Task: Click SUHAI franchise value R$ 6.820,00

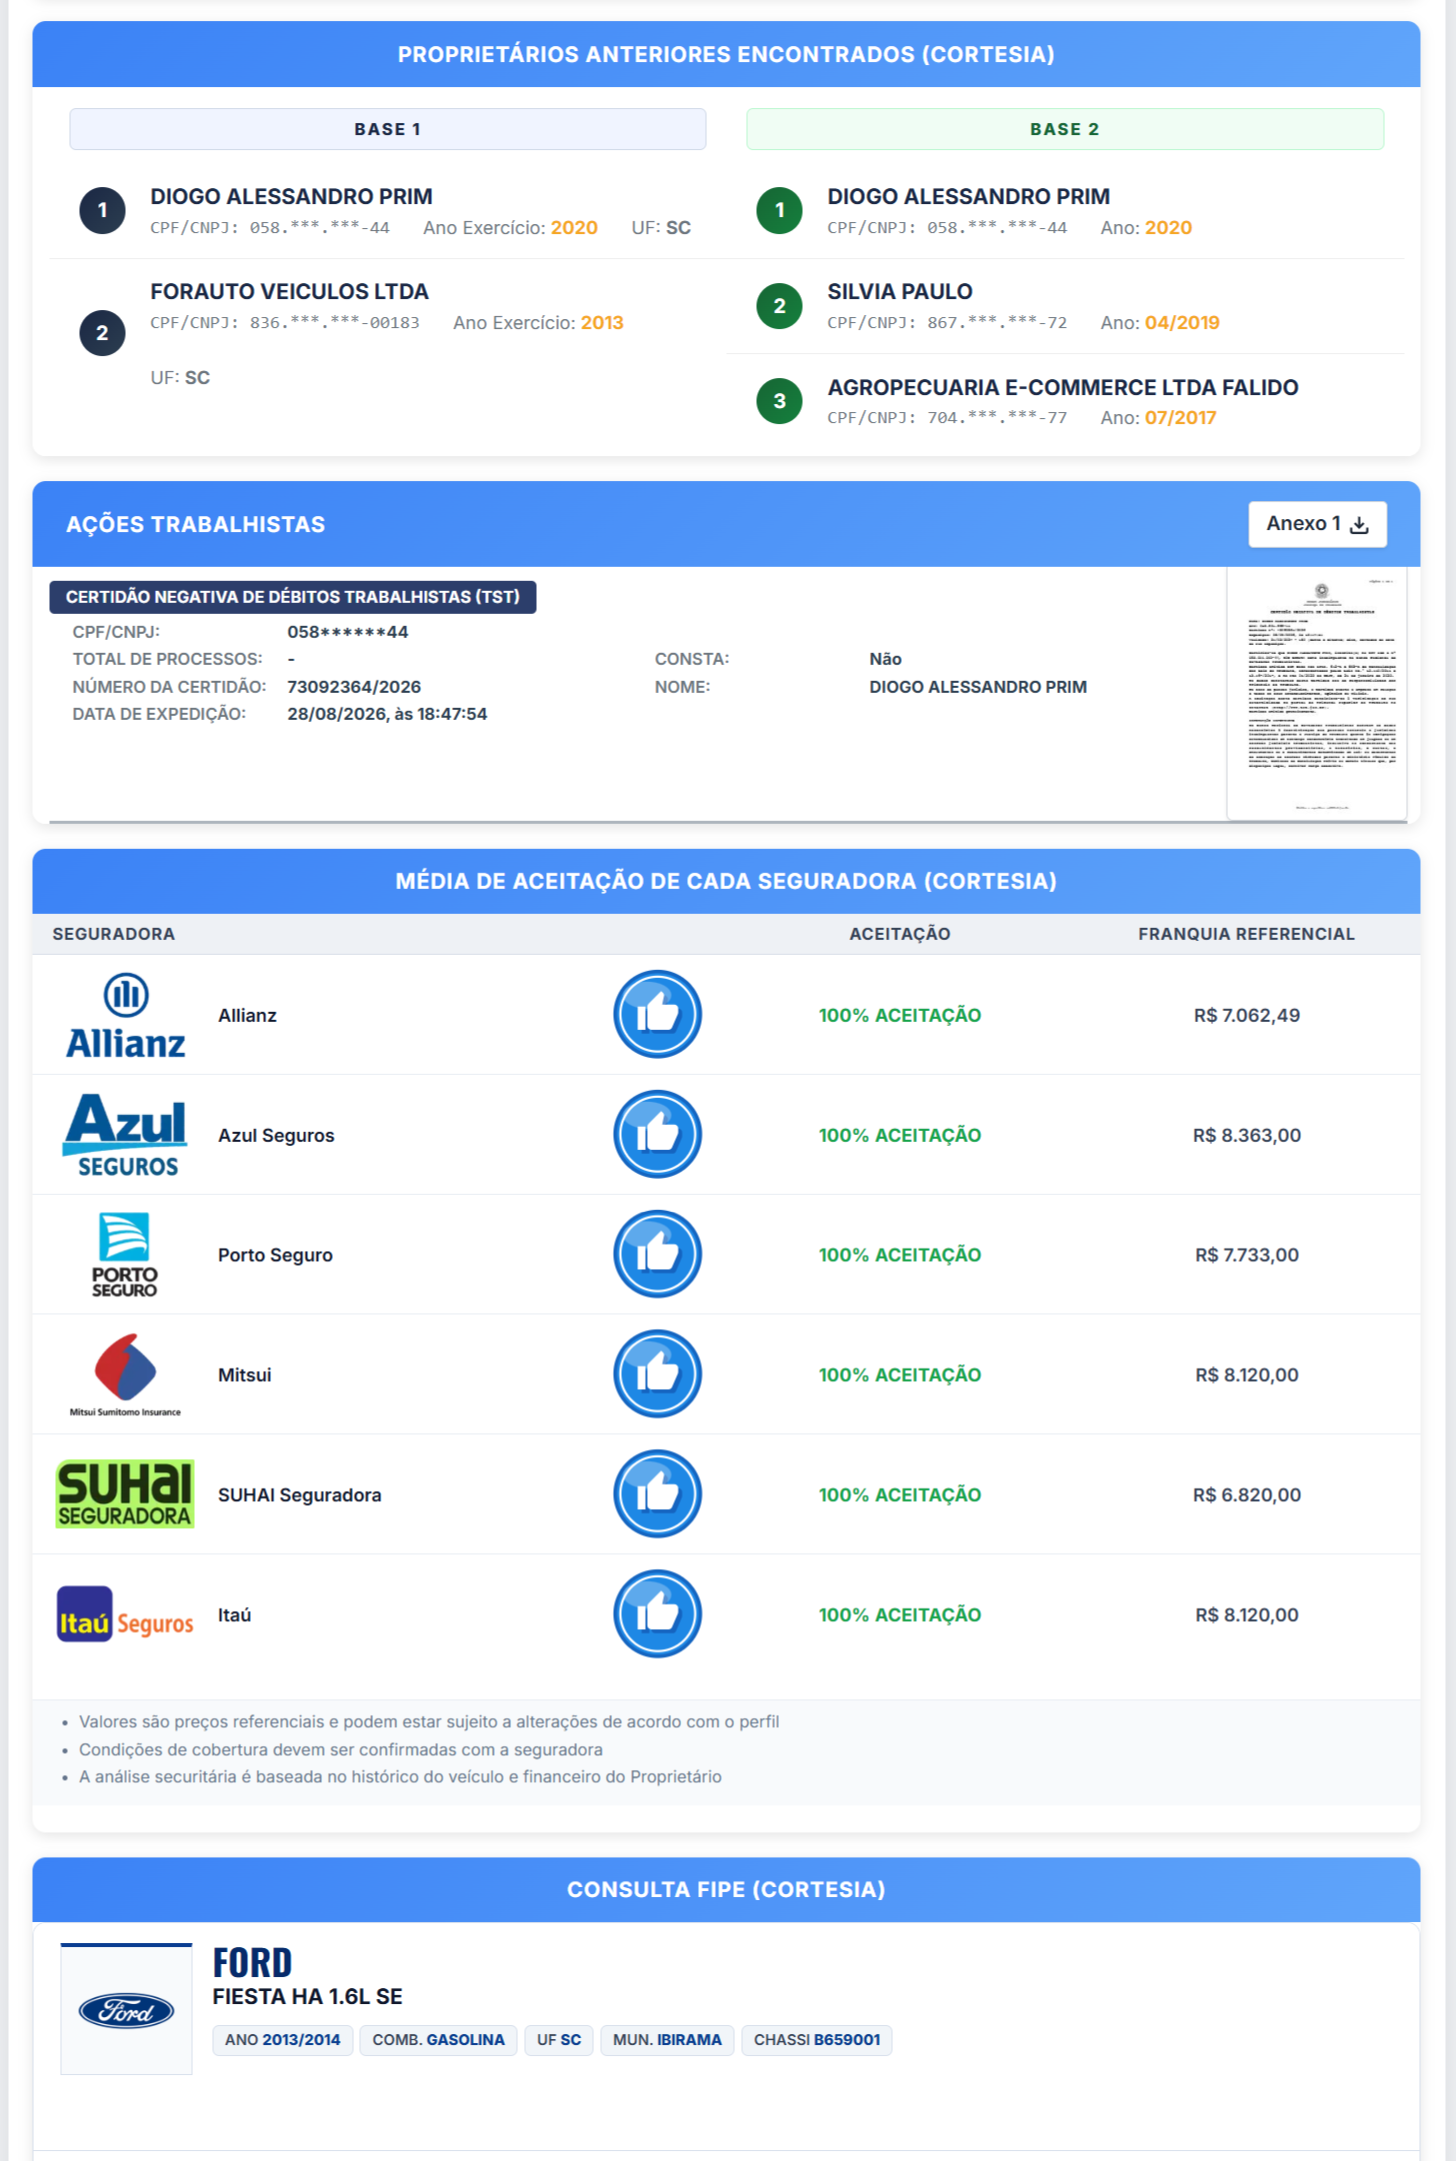Action: [x=1247, y=1495]
